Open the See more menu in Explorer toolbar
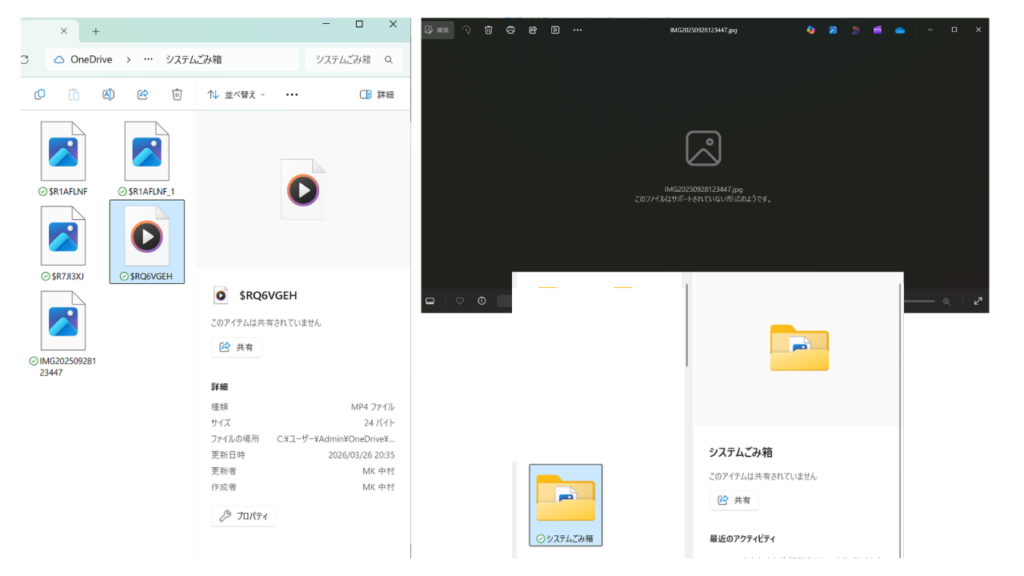This screenshot has width=1024, height=576. coord(292,95)
